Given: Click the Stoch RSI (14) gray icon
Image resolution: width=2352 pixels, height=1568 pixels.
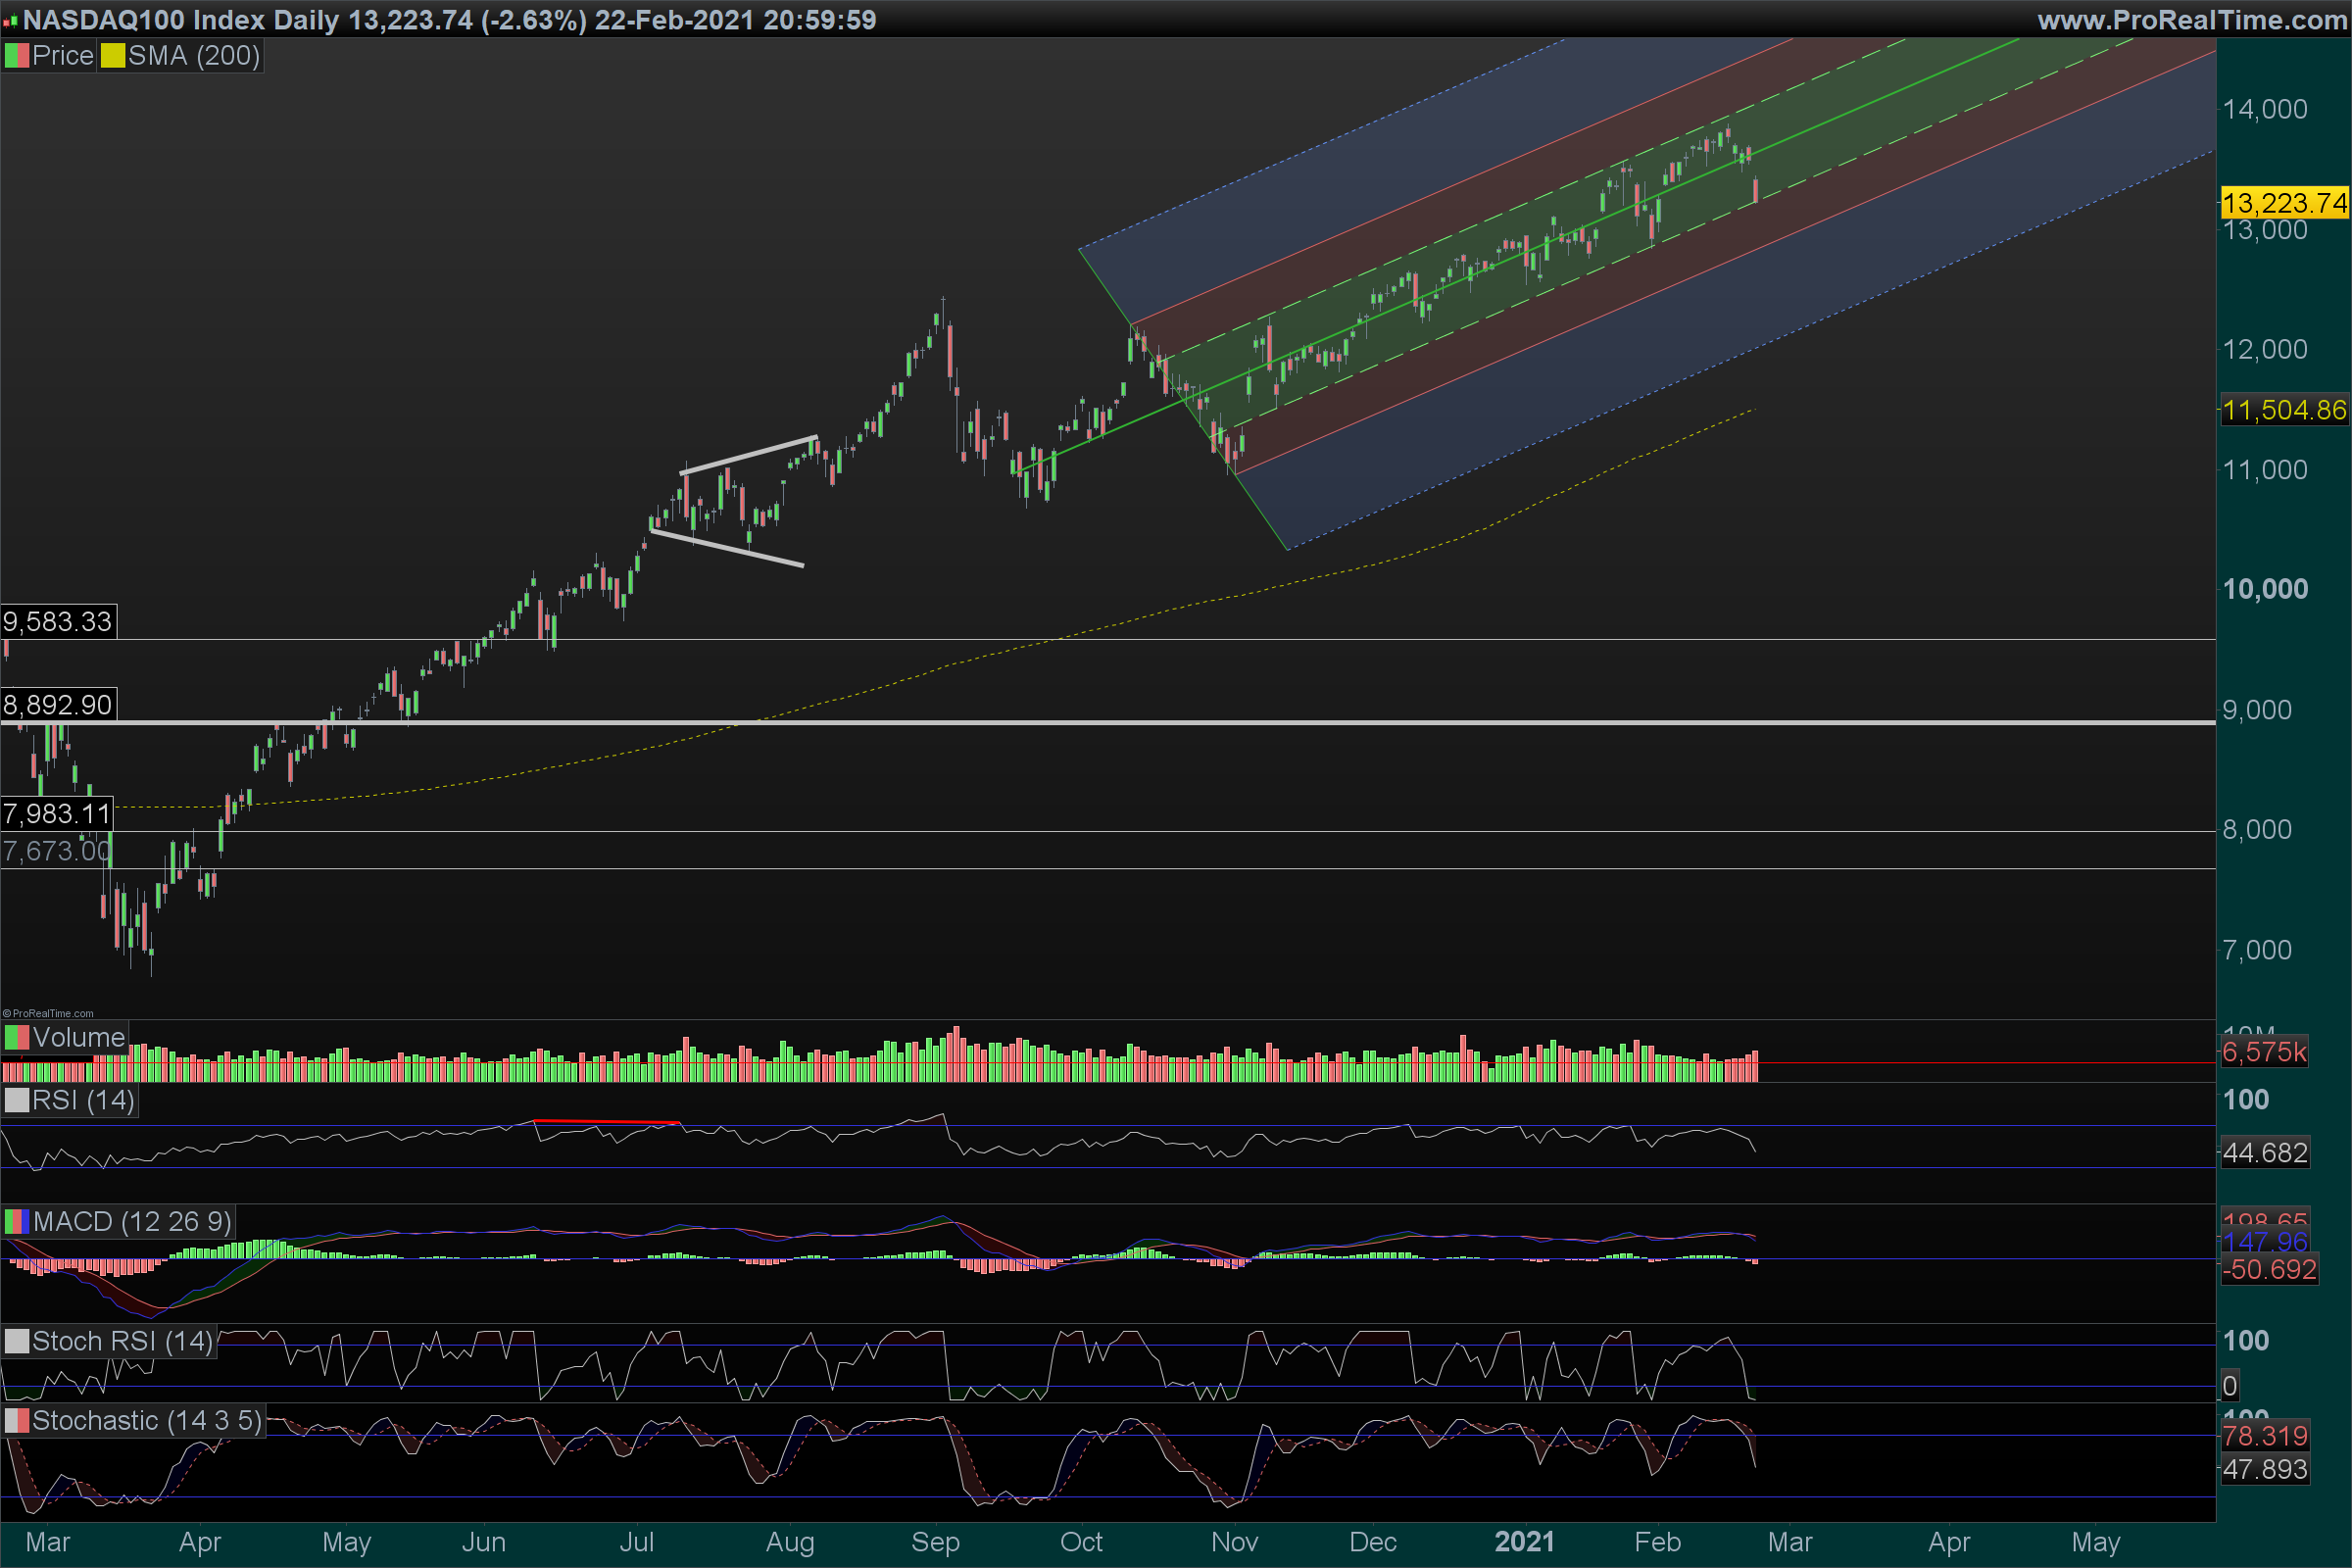Looking at the screenshot, I should coord(16,1341).
